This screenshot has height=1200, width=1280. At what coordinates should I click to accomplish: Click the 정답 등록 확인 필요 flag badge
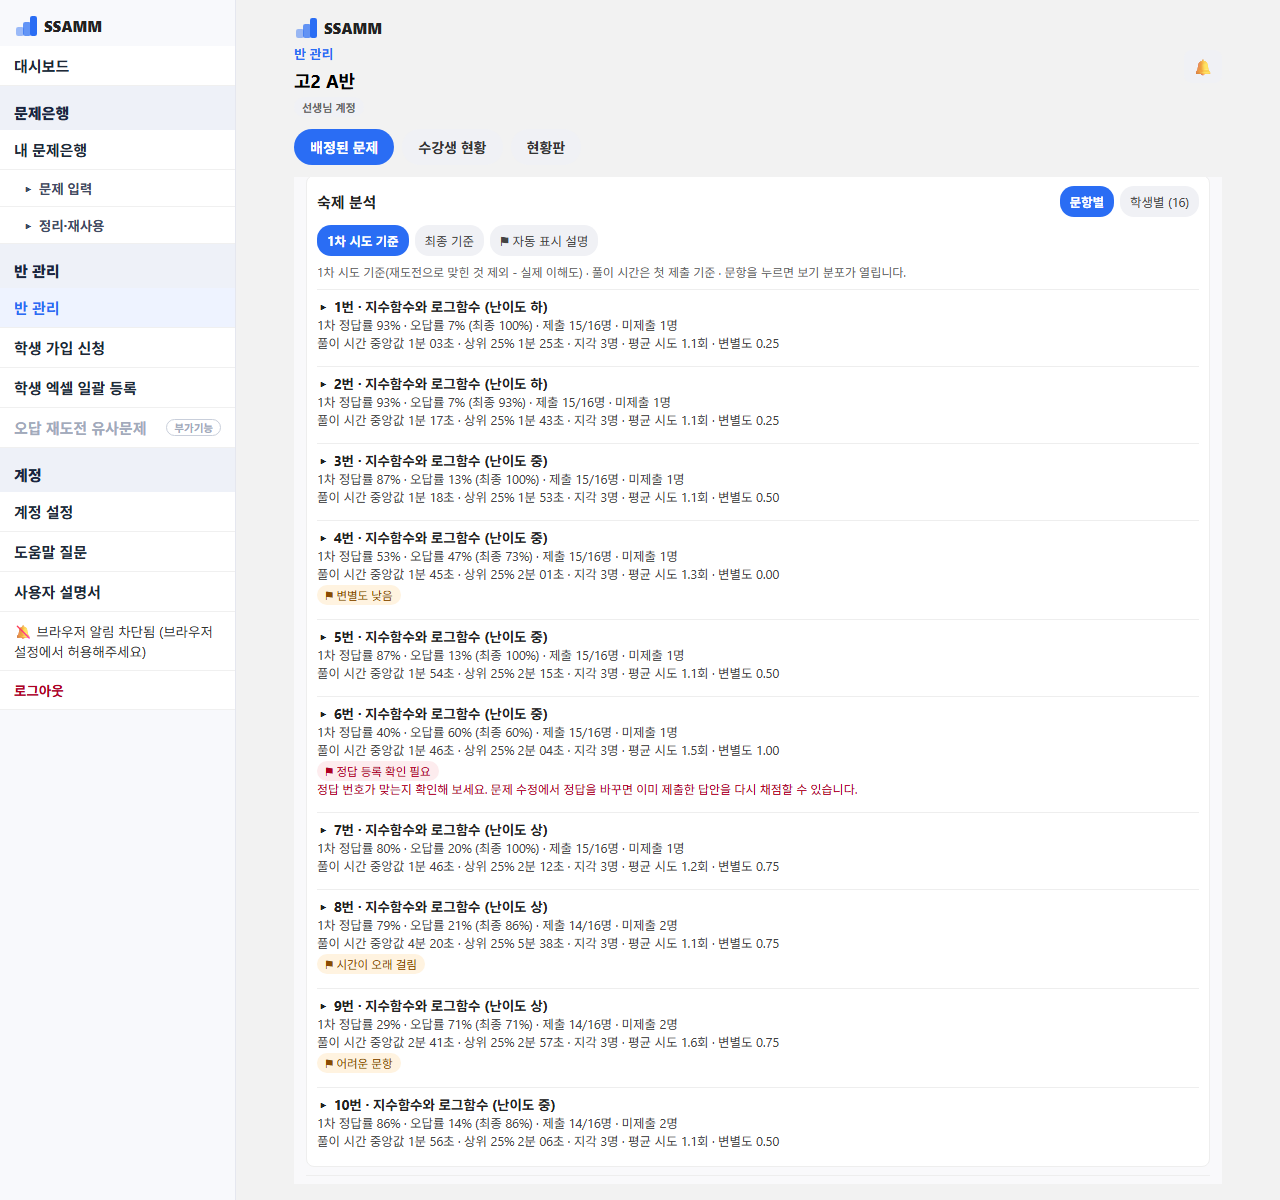(378, 772)
